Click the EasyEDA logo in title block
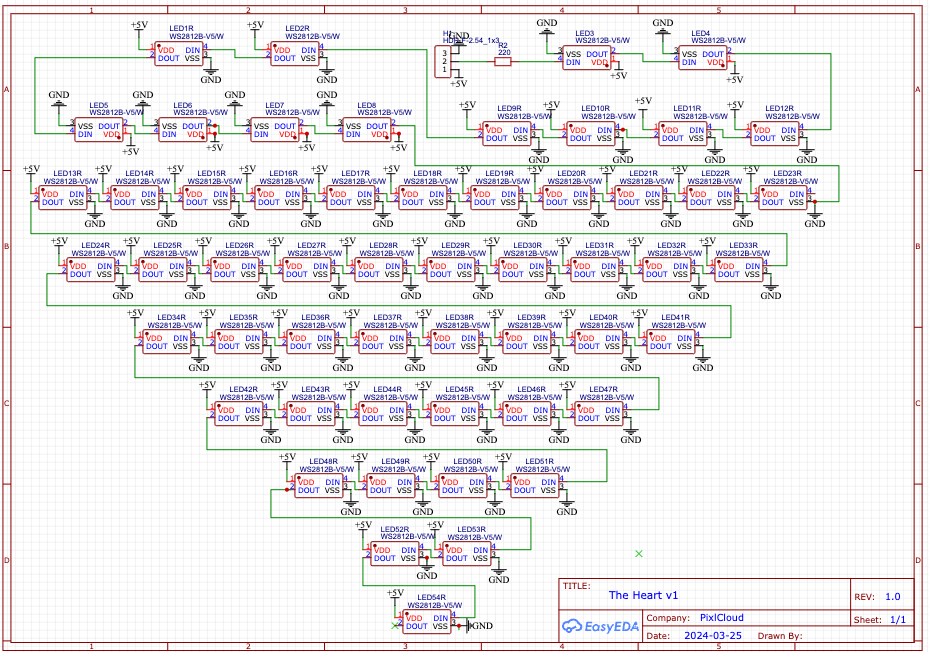 point(600,626)
